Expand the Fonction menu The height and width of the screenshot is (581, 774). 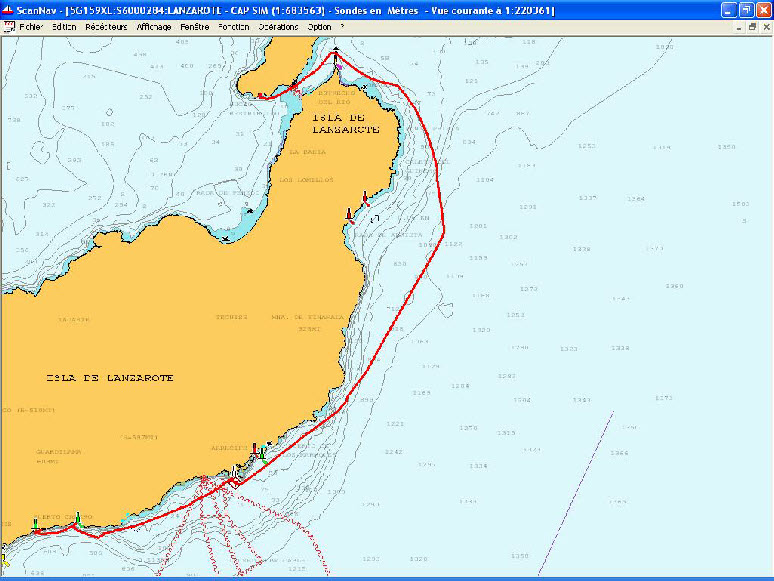pyautogui.click(x=234, y=27)
